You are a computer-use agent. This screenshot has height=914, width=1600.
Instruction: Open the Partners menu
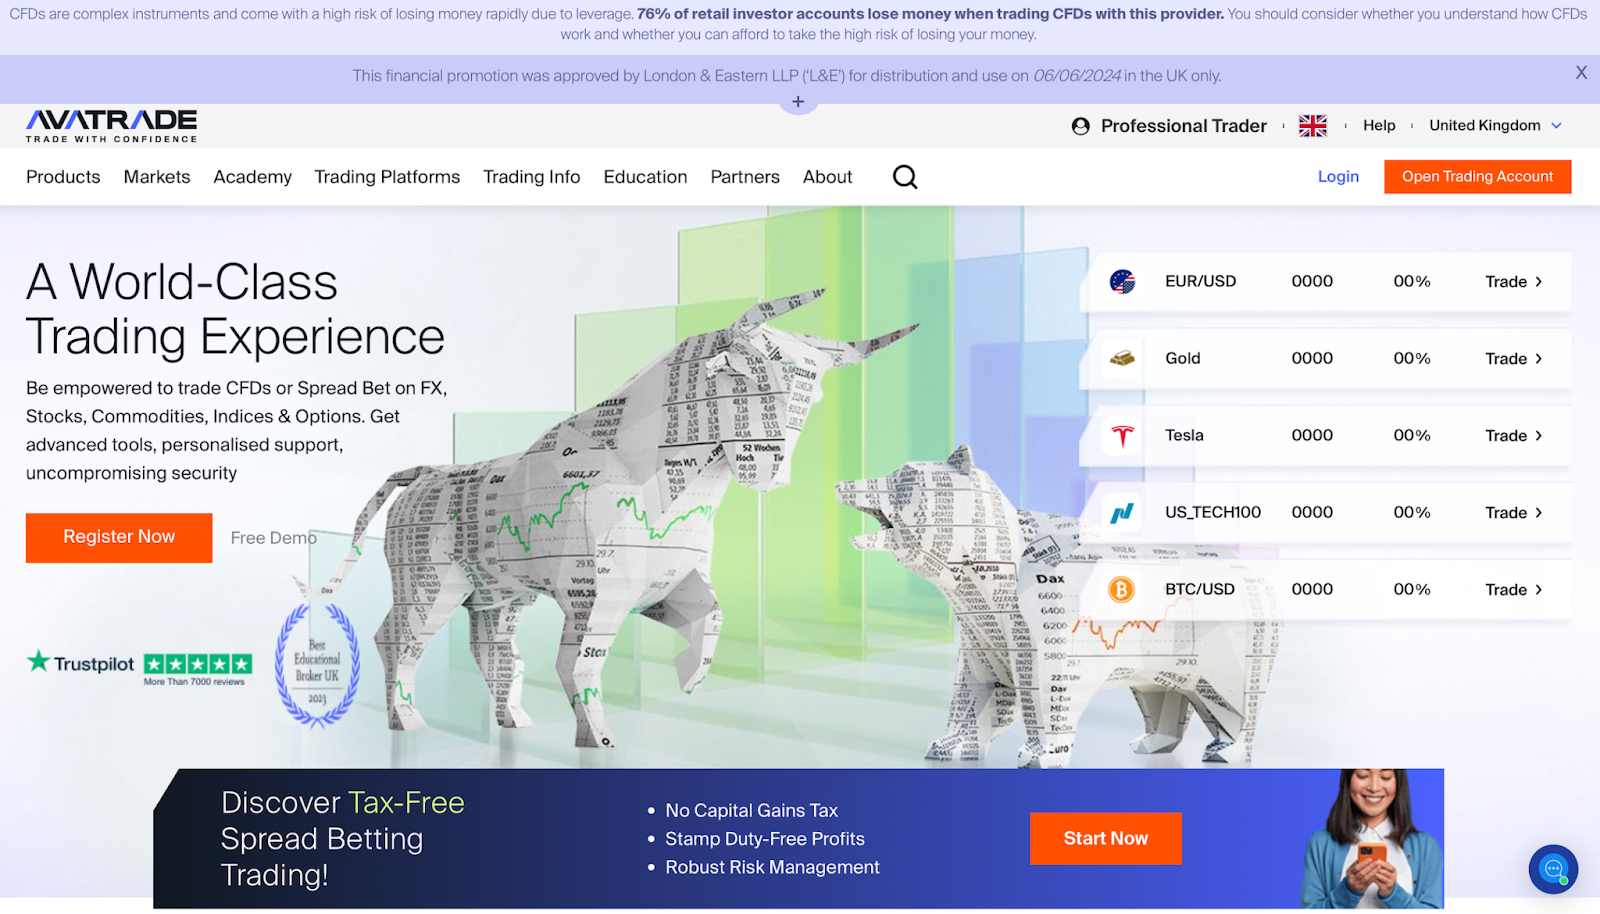745,177
